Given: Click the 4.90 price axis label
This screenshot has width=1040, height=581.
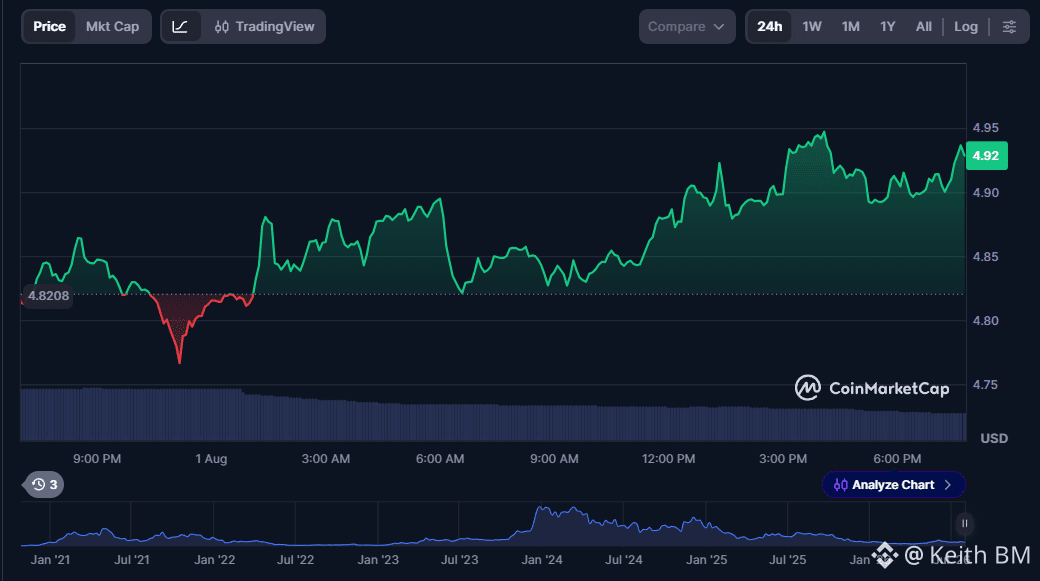Looking at the screenshot, I should (x=986, y=193).
